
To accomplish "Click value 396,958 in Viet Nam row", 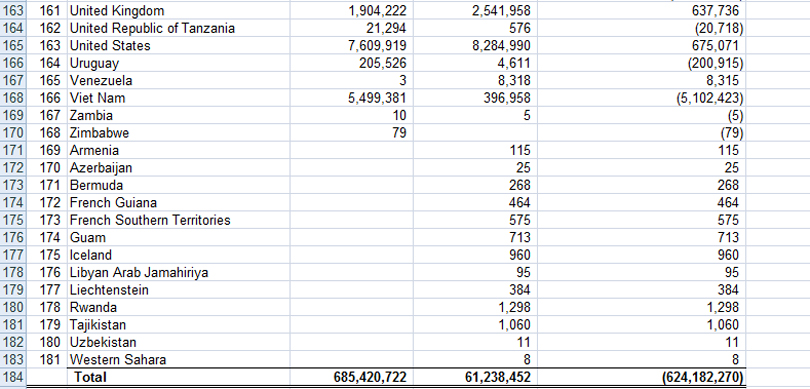I will point(475,98).
